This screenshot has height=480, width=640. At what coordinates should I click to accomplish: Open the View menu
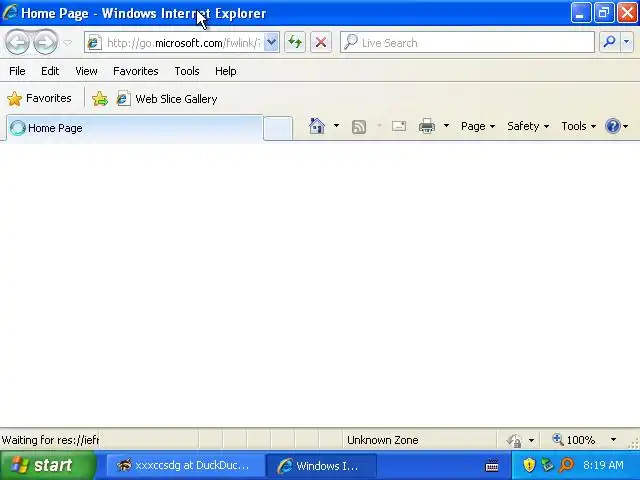coord(86,71)
